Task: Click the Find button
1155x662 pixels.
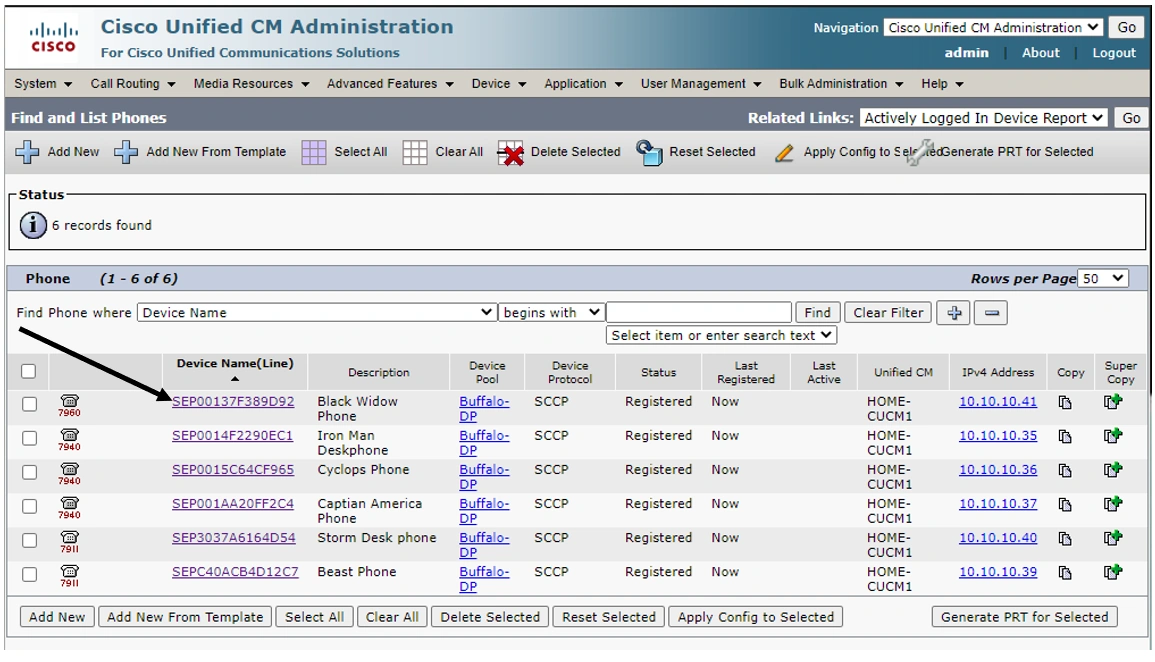Action: pos(817,313)
